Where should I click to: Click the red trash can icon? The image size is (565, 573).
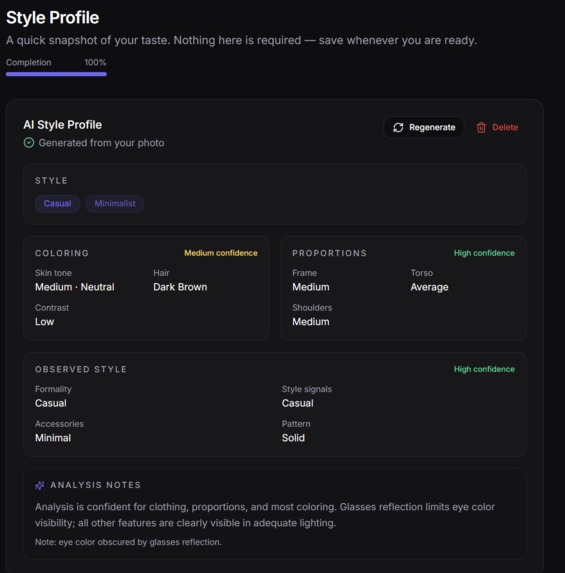pyautogui.click(x=481, y=128)
